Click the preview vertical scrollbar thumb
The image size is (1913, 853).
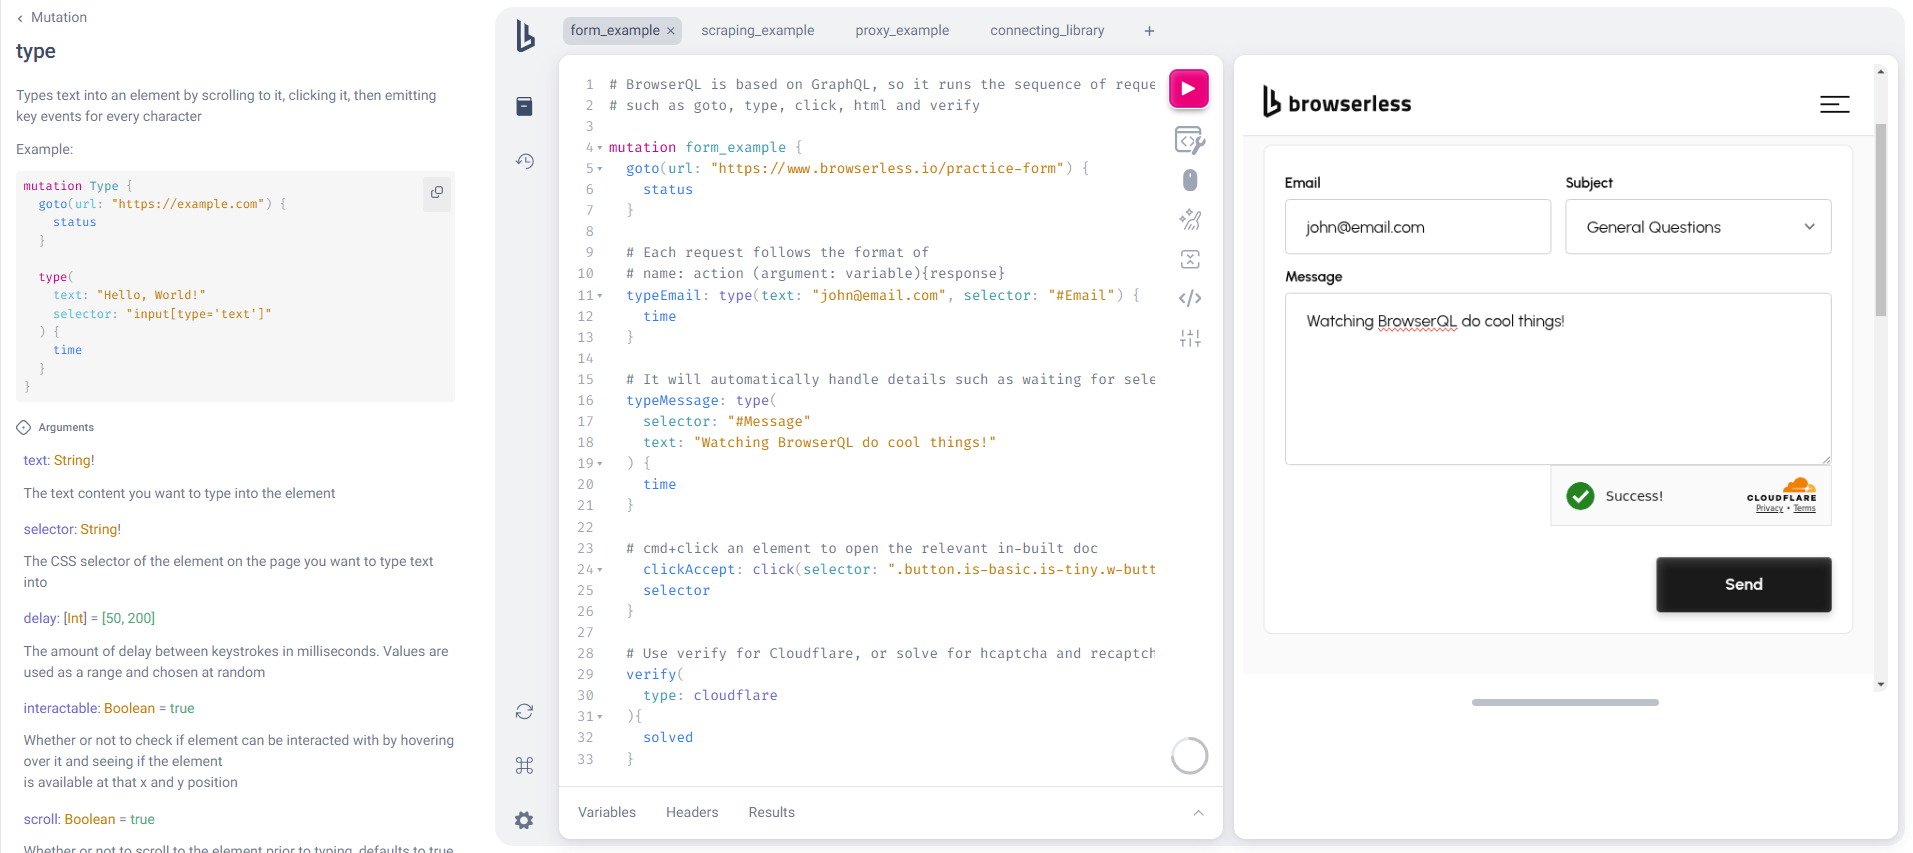(1880, 220)
